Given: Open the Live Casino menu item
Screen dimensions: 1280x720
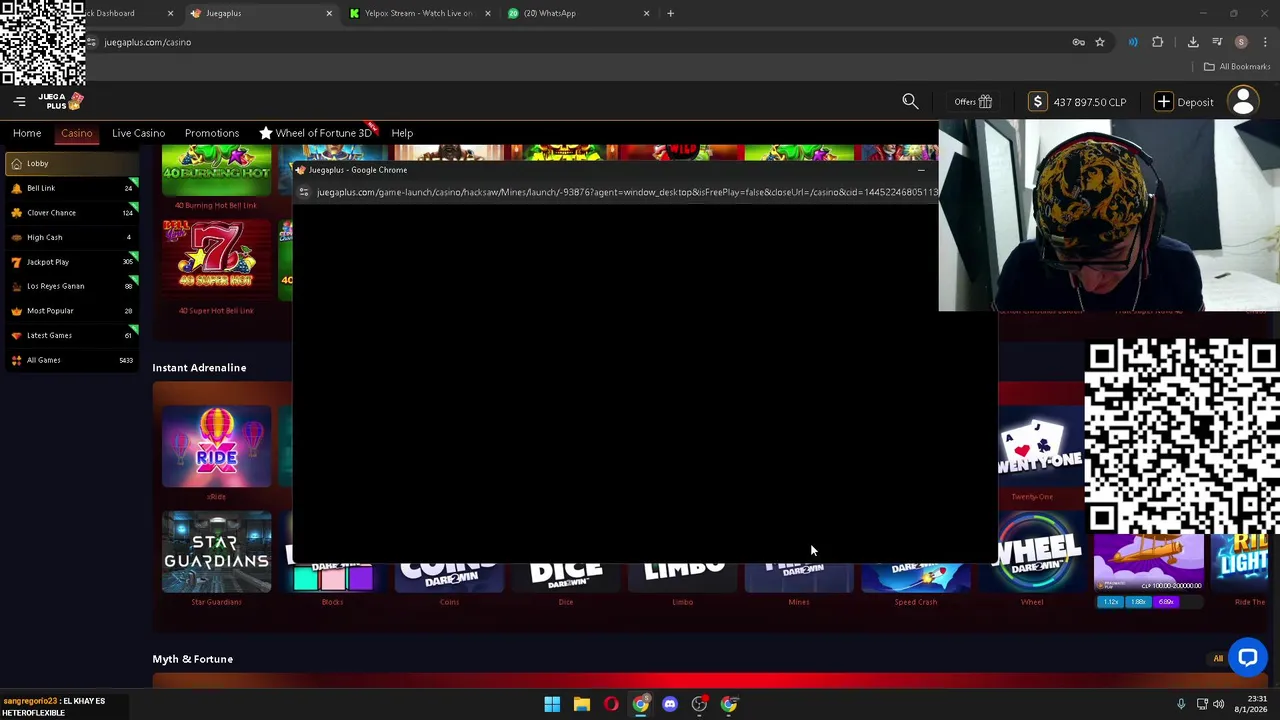Looking at the screenshot, I should coord(138,133).
